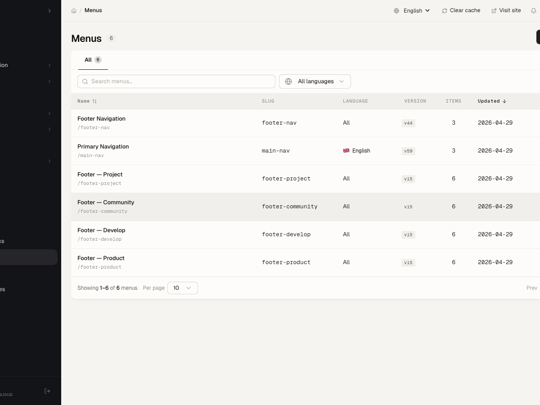Click the magnifier icon in the search box
The width and height of the screenshot is (540, 405).
tap(85, 82)
